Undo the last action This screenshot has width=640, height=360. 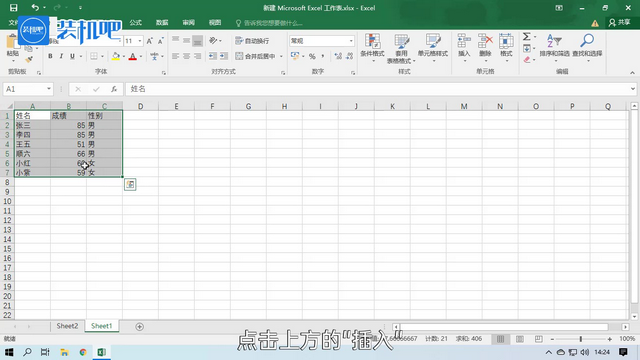pyautogui.click(x=35, y=8)
